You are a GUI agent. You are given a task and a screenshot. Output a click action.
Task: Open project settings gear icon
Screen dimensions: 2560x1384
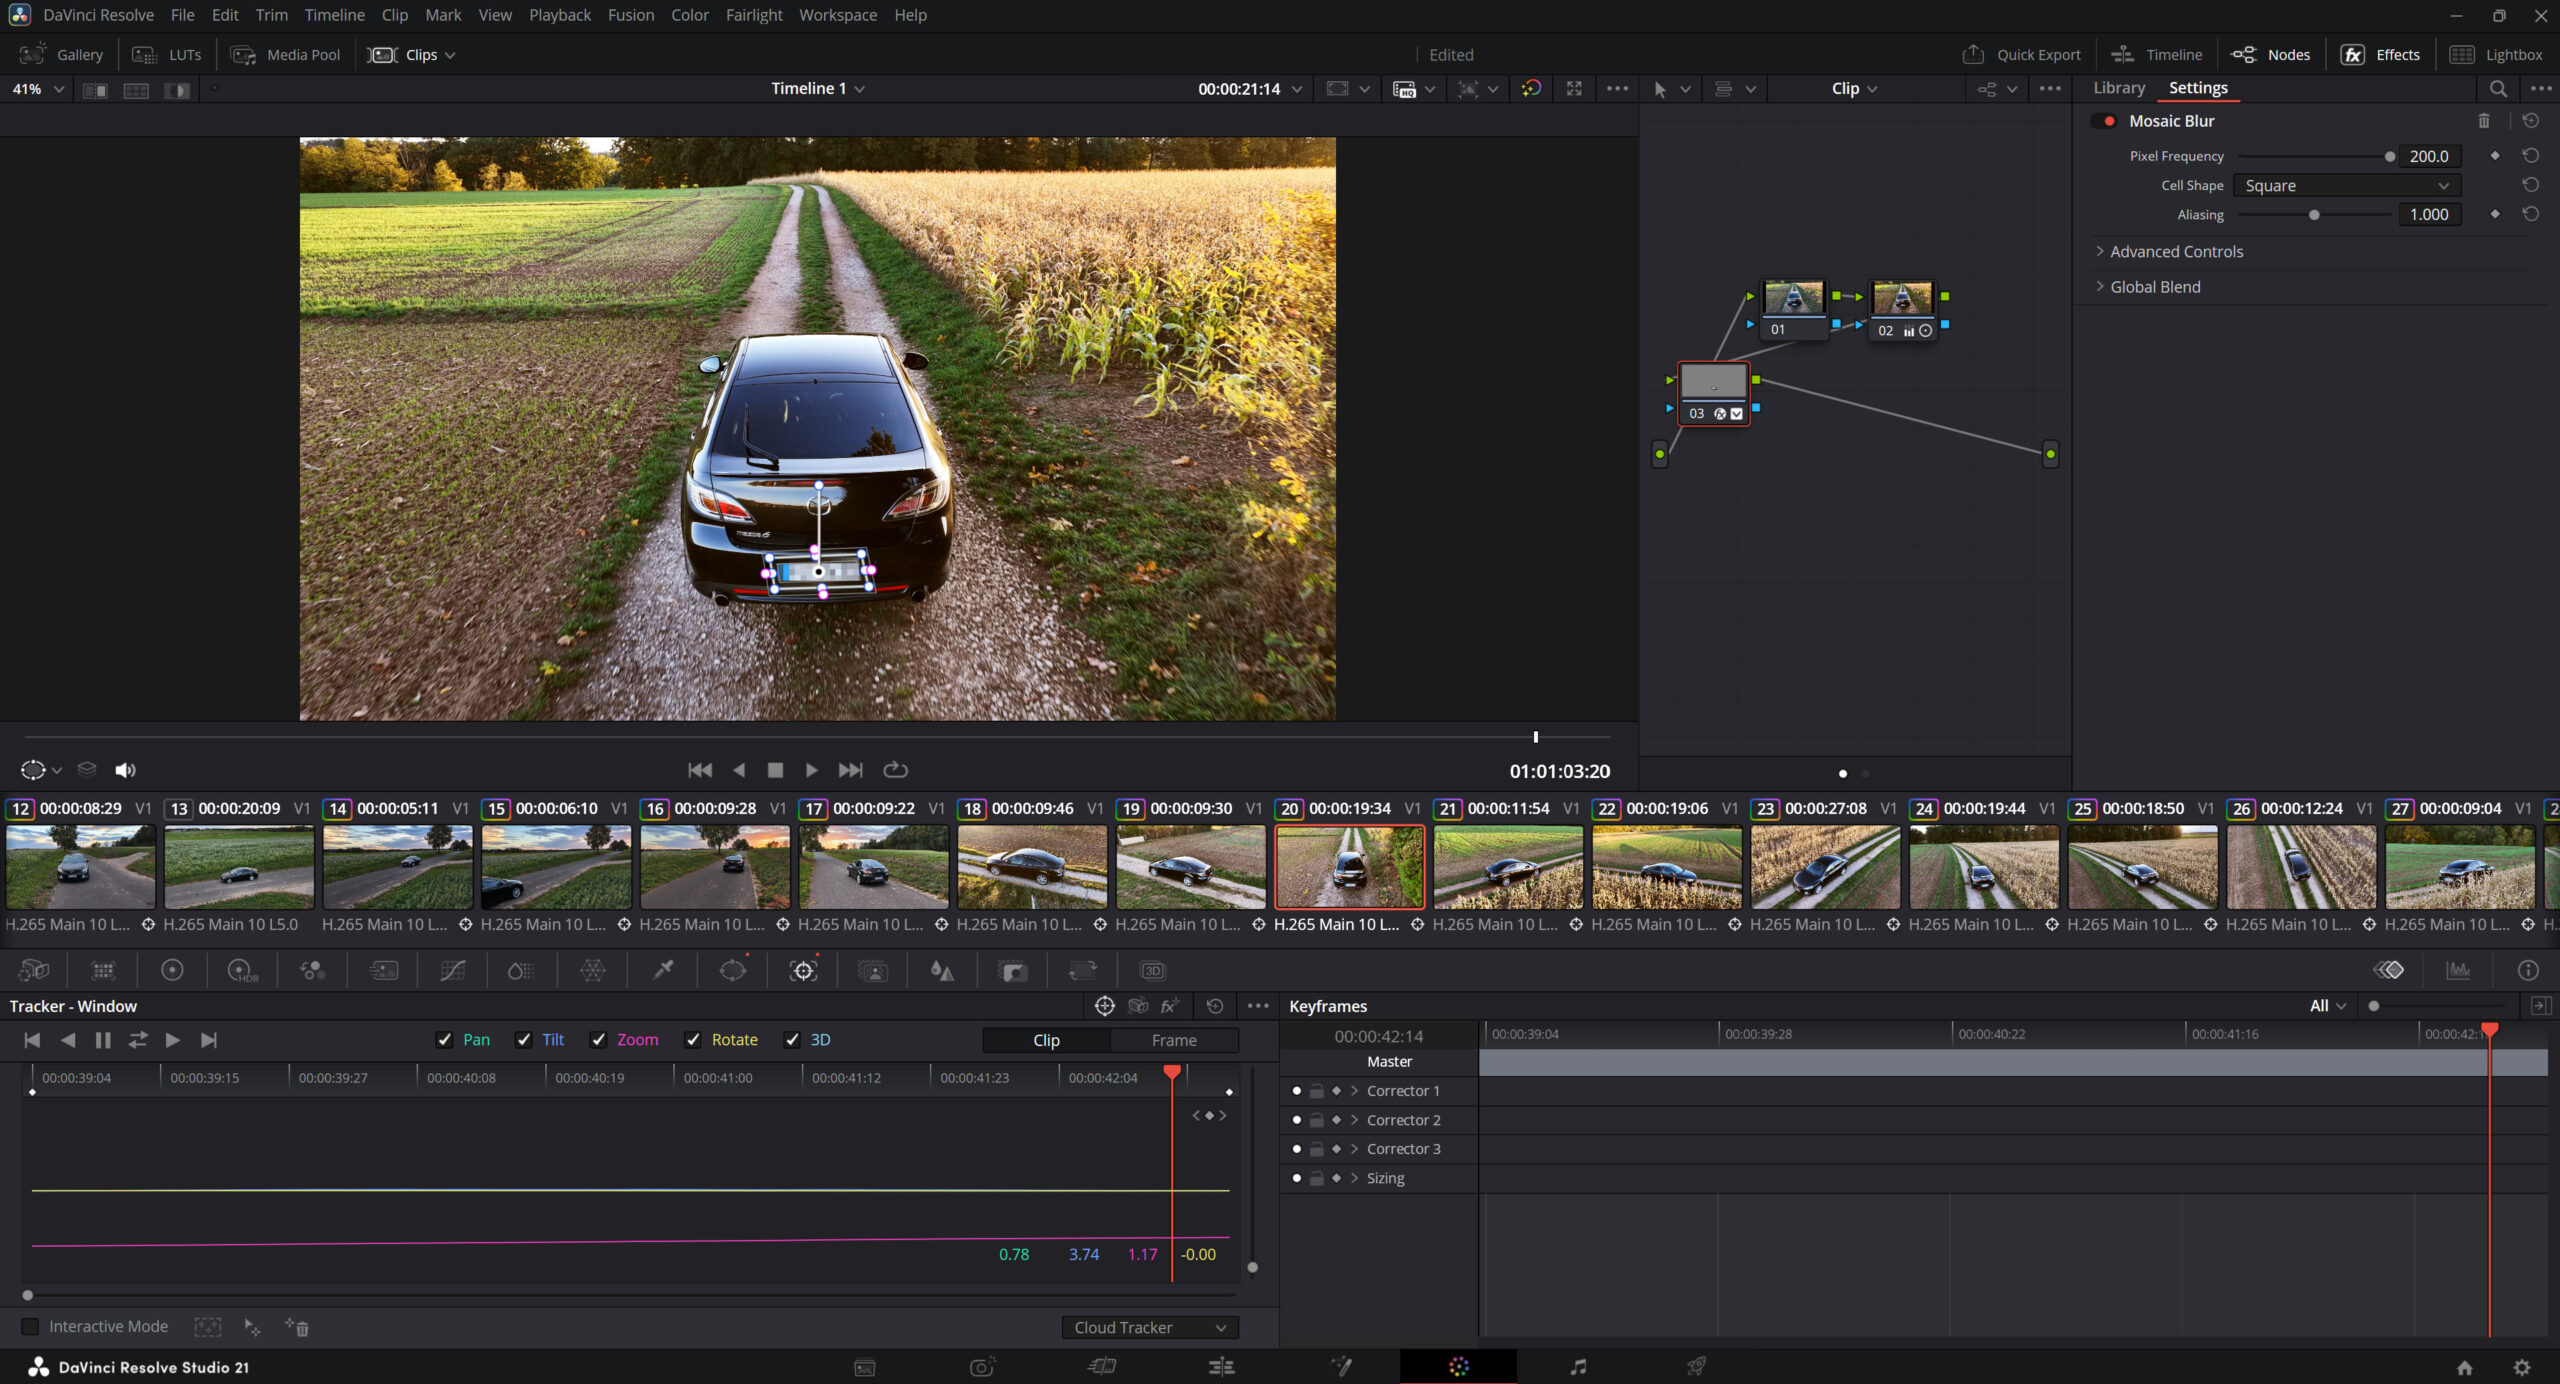pyautogui.click(x=2522, y=1367)
